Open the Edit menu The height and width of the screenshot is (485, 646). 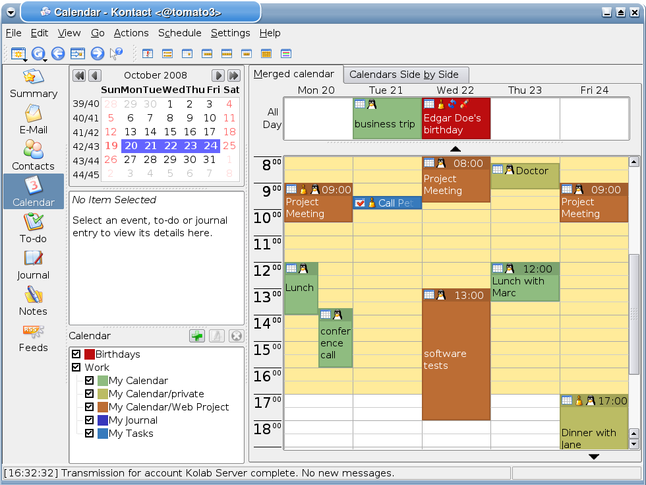click(39, 33)
